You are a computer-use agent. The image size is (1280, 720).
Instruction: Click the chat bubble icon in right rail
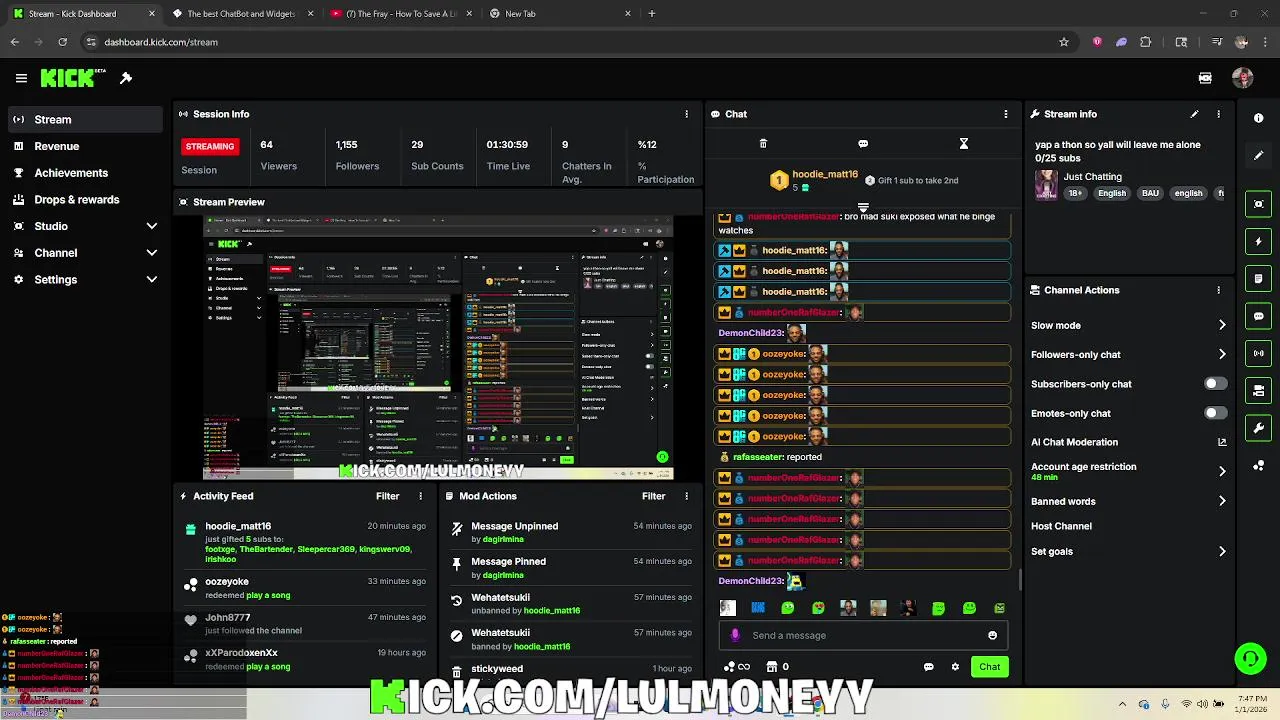coord(1259,316)
